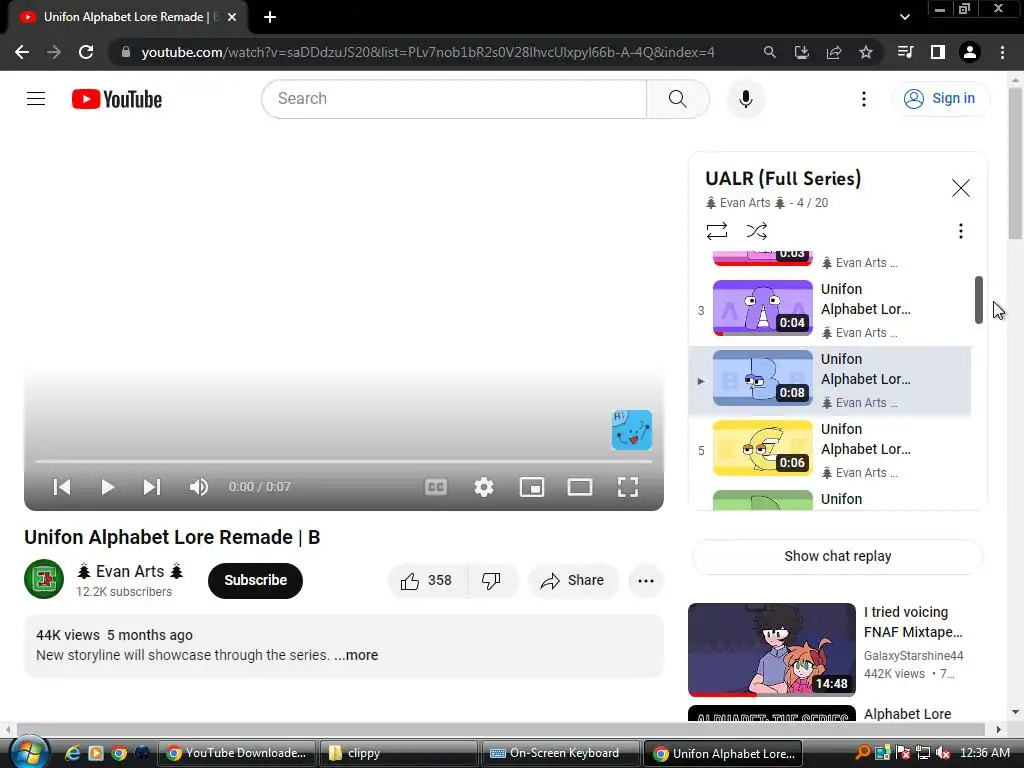Screen dimensions: 1024x768
Task: Open YouTube settings three-dot menu
Action: [x=864, y=99]
